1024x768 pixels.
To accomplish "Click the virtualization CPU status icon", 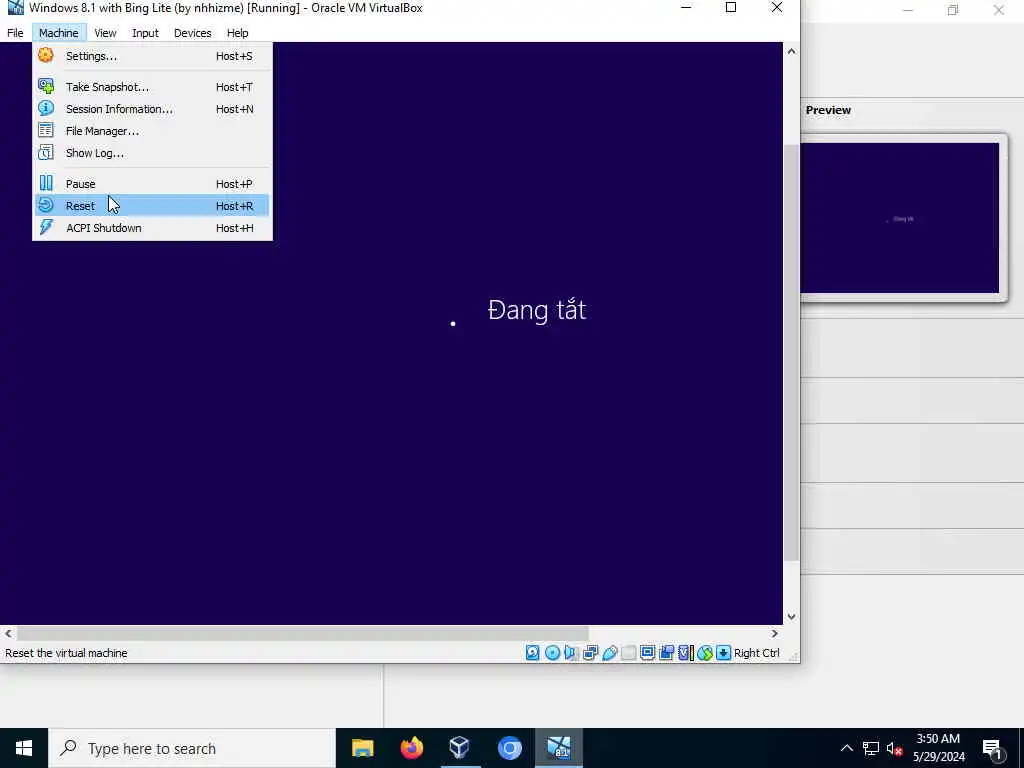I will click(686, 652).
